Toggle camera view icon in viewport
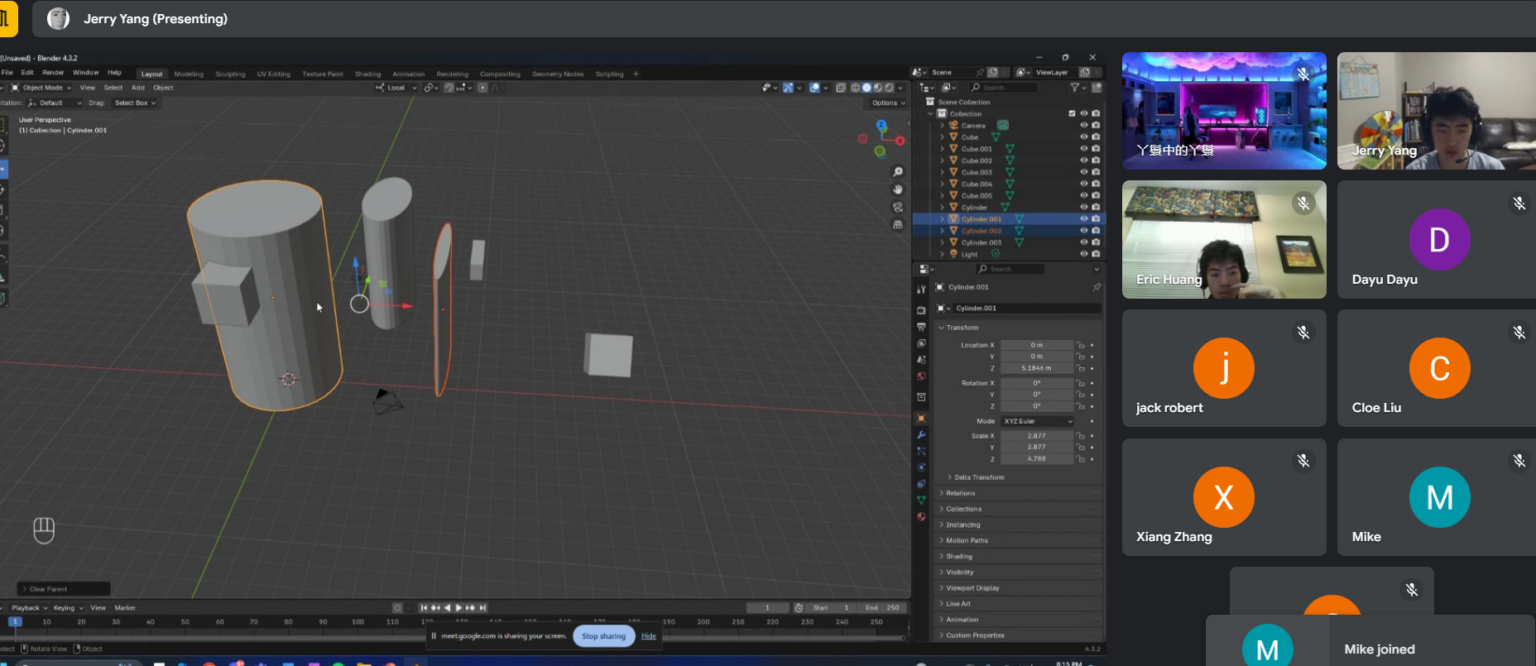Viewport: 1536px width, 666px height. click(898, 207)
